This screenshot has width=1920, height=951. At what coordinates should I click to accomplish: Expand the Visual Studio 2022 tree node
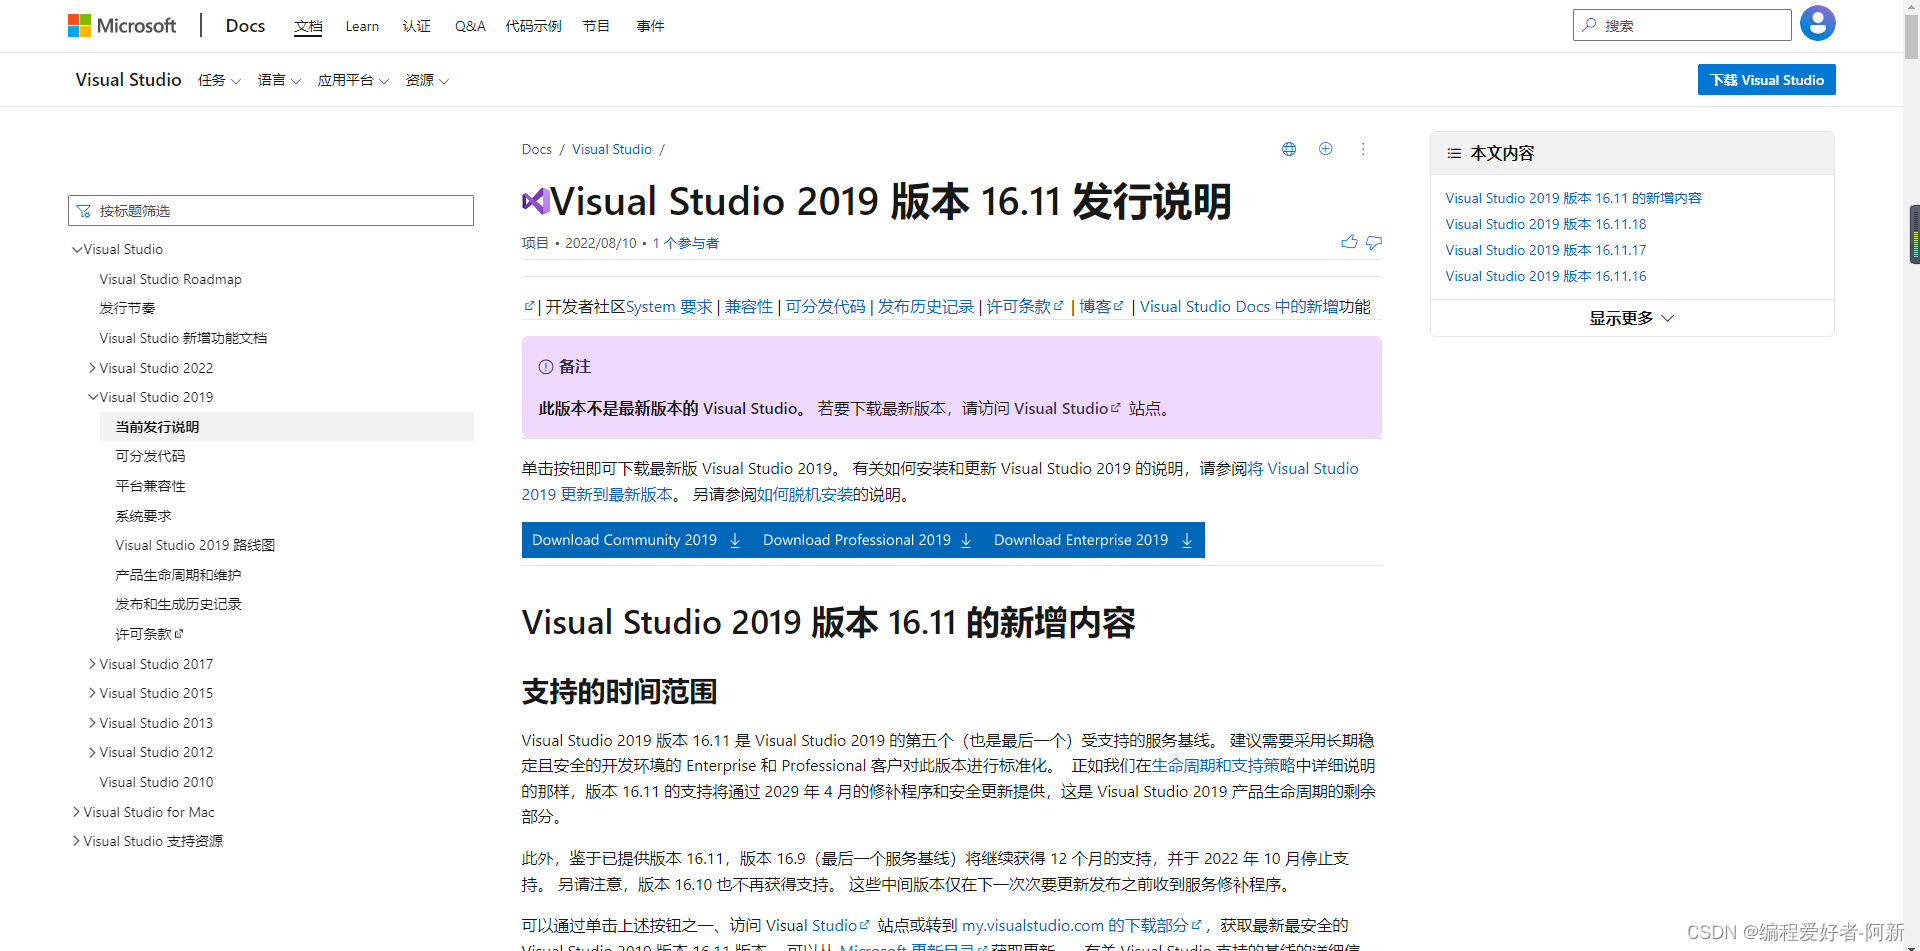coord(93,368)
